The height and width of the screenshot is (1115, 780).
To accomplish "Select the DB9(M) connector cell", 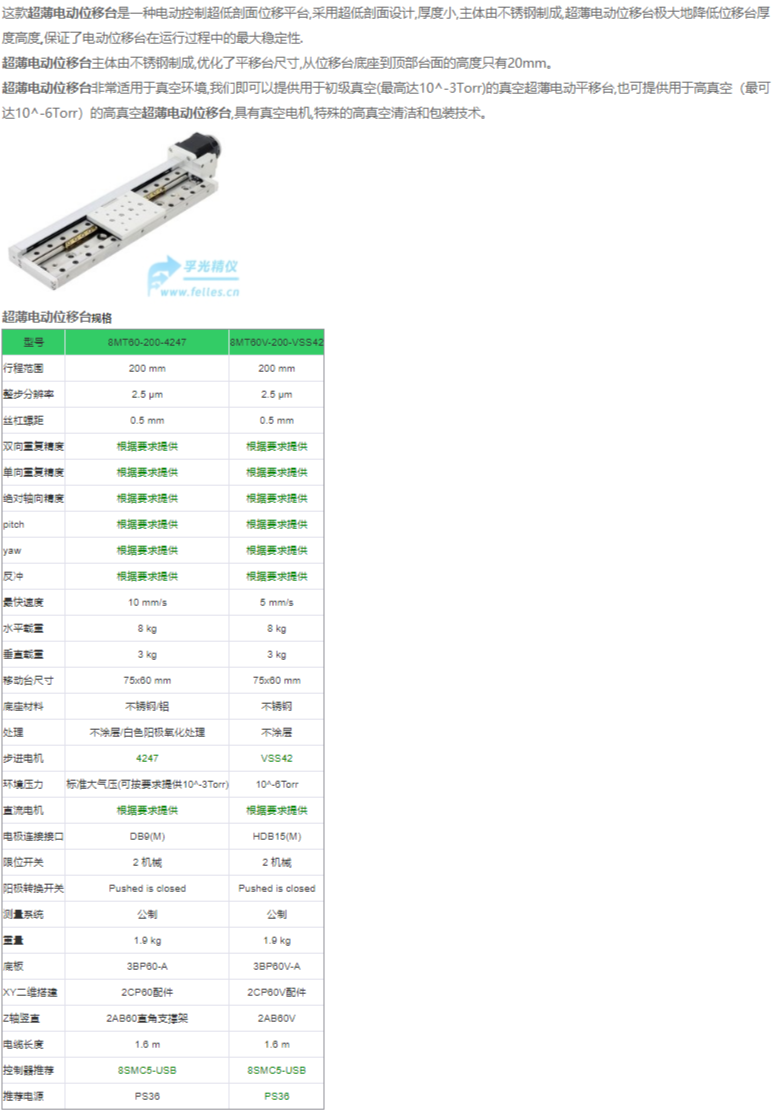I will pos(147,836).
